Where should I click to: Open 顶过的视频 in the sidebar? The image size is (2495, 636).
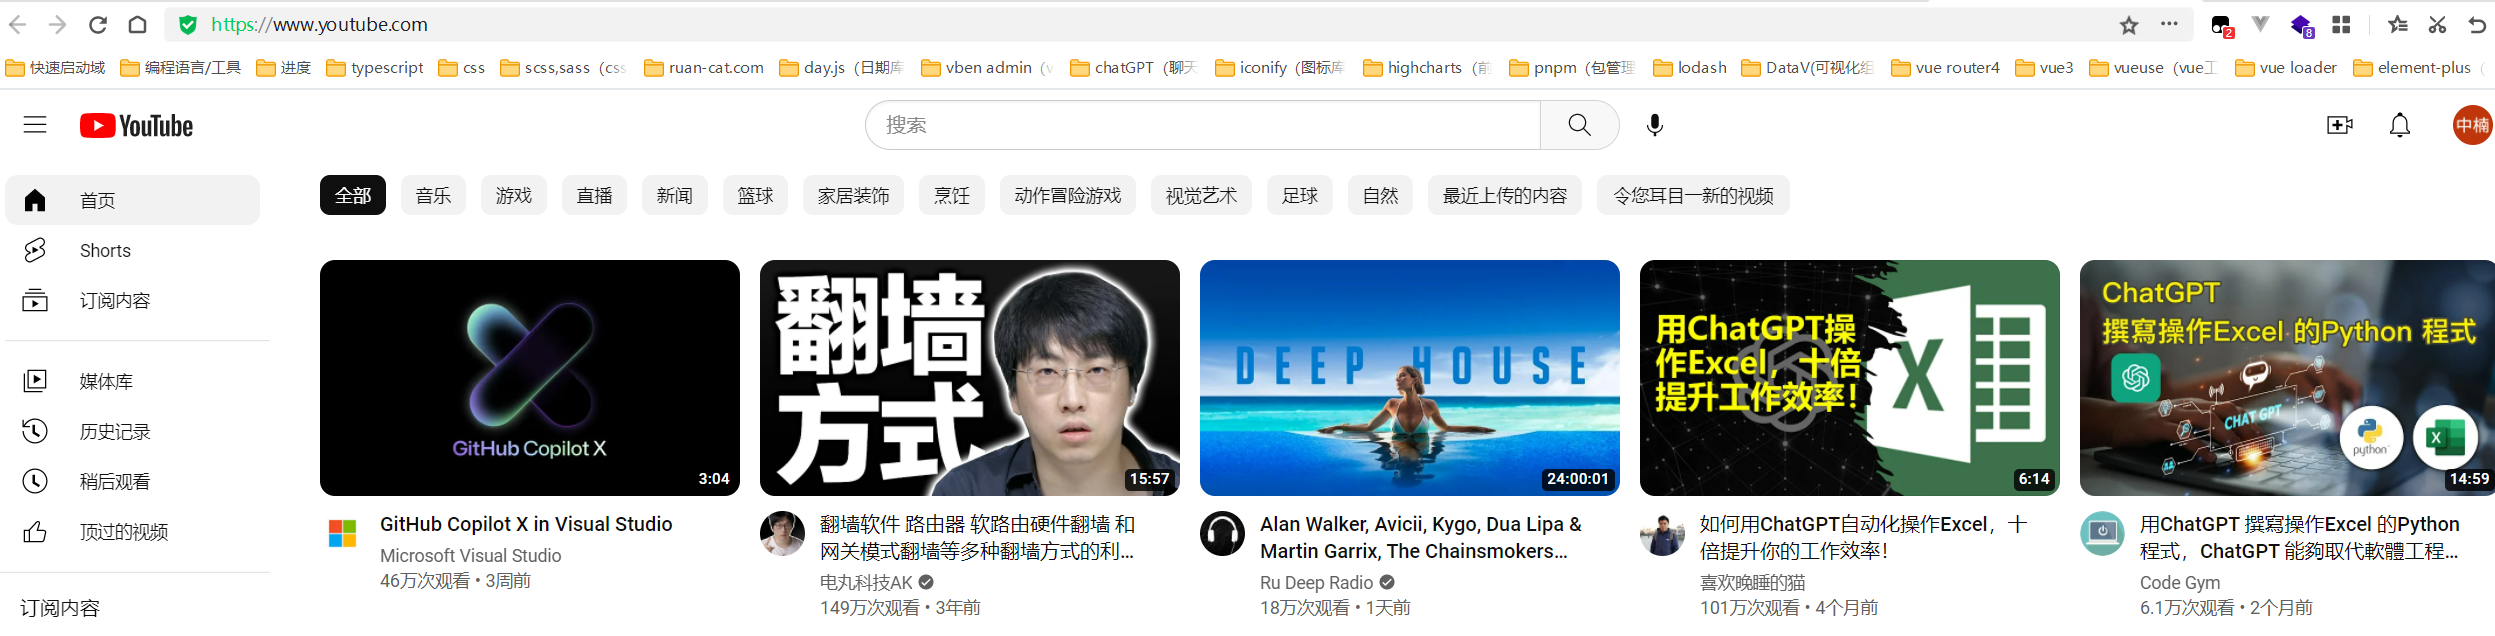[x=132, y=531]
